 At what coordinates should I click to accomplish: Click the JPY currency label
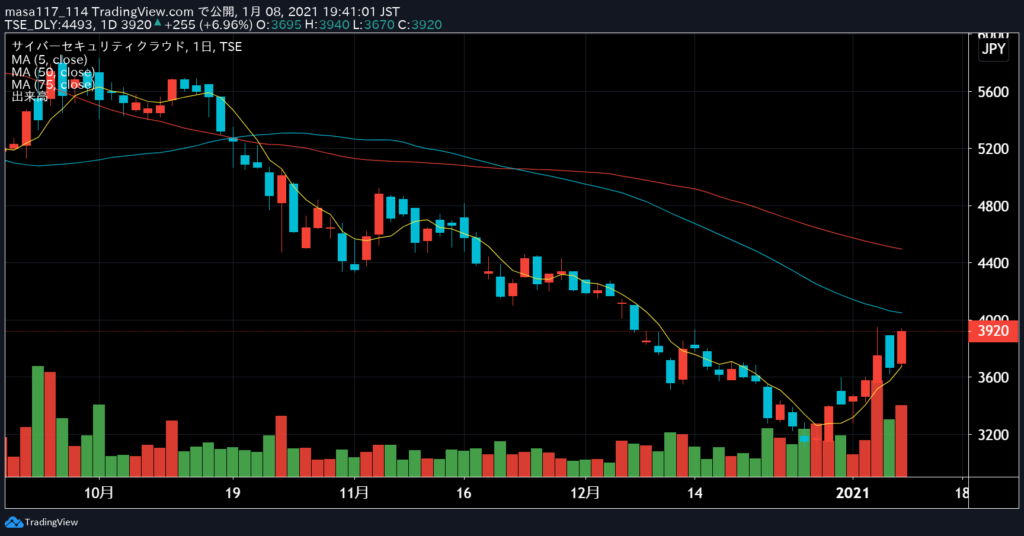(x=993, y=49)
